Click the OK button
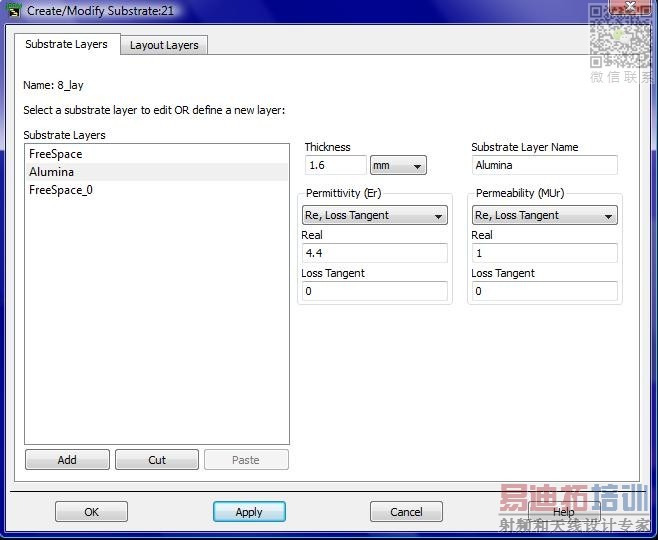 click(91, 512)
